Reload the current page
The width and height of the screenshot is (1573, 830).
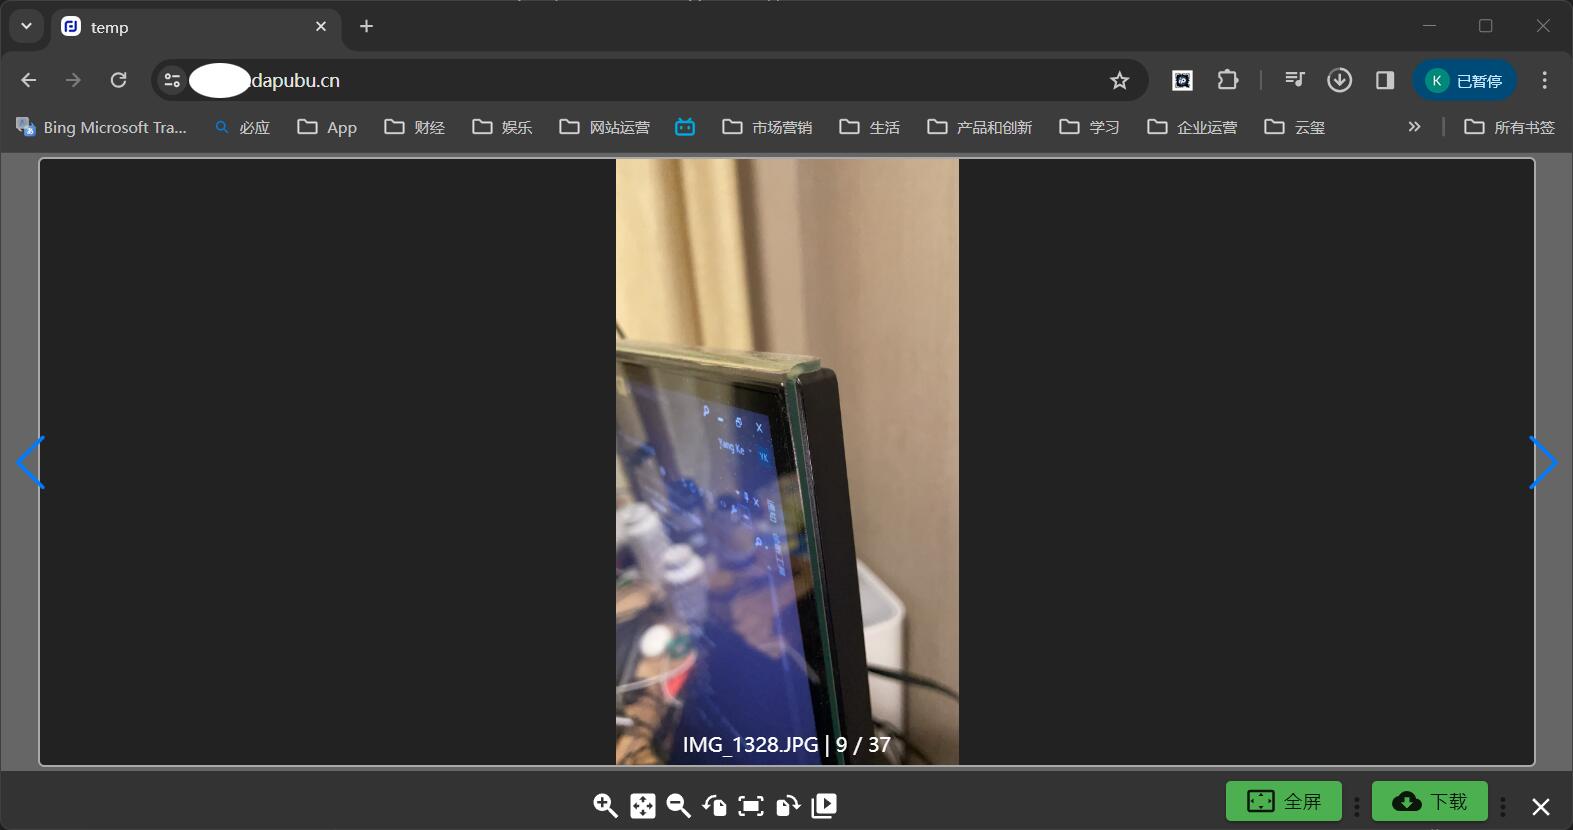click(x=118, y=80)
